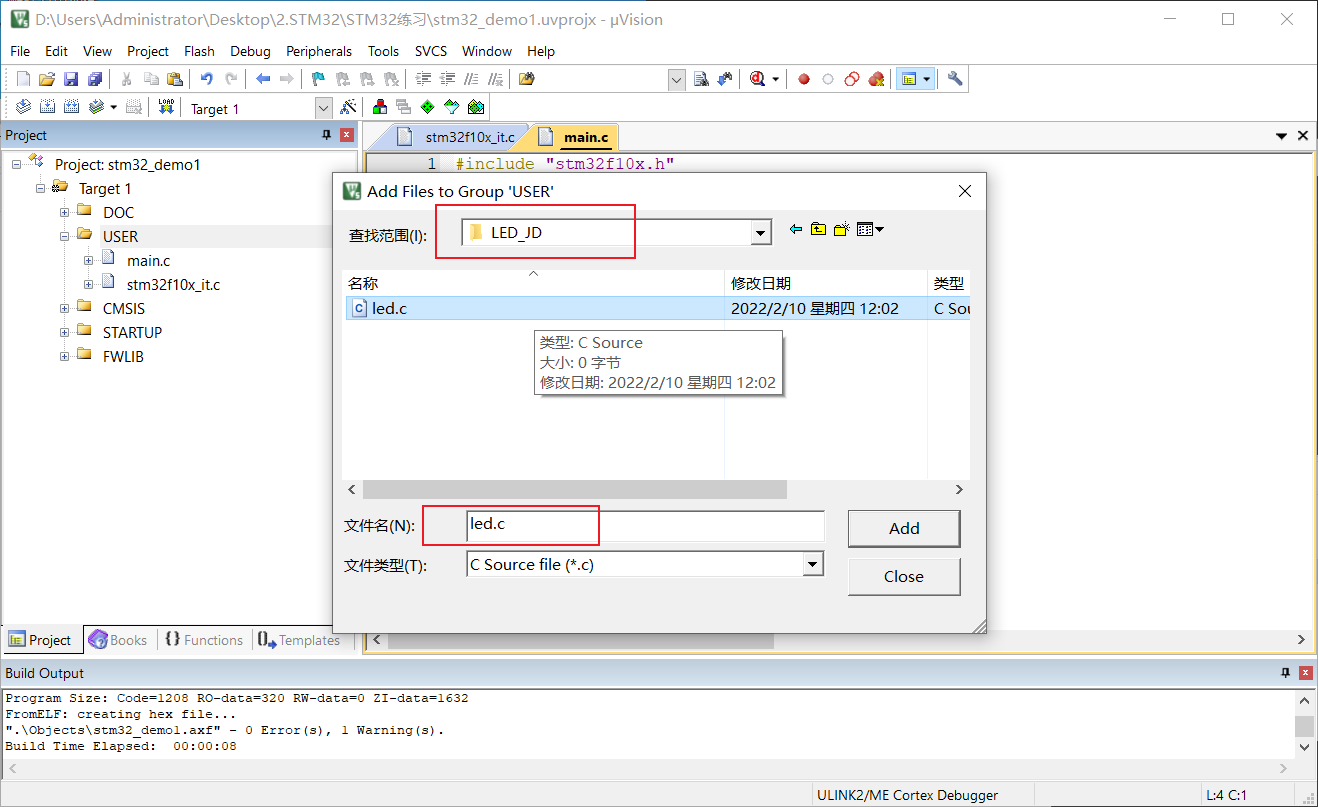Switch to the stm32f10x_it.c editor tab
1318x807 pixels.
458,137
